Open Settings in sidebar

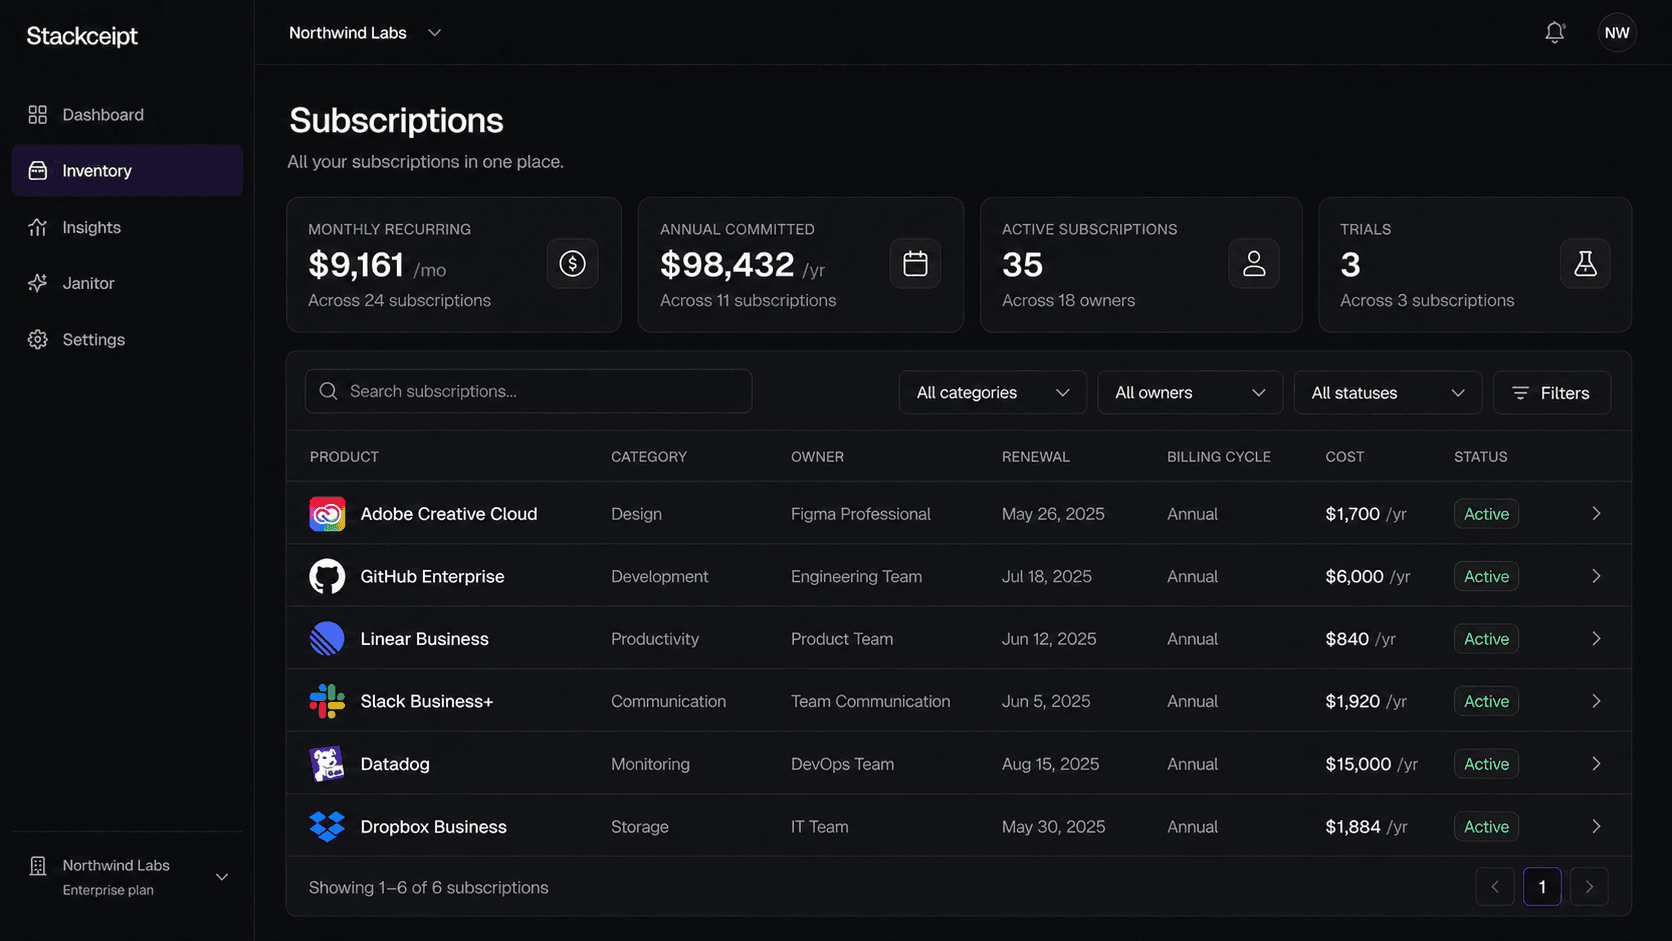[x=127, y=340]
